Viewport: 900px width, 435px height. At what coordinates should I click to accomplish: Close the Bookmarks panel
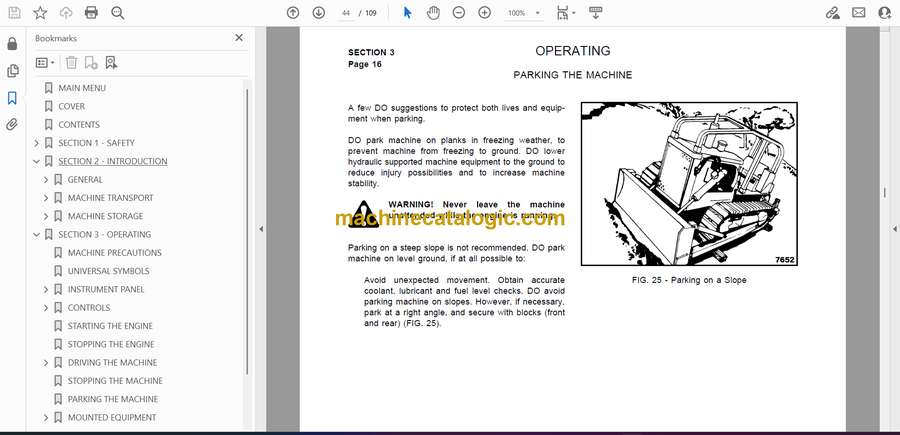(239, 38)
